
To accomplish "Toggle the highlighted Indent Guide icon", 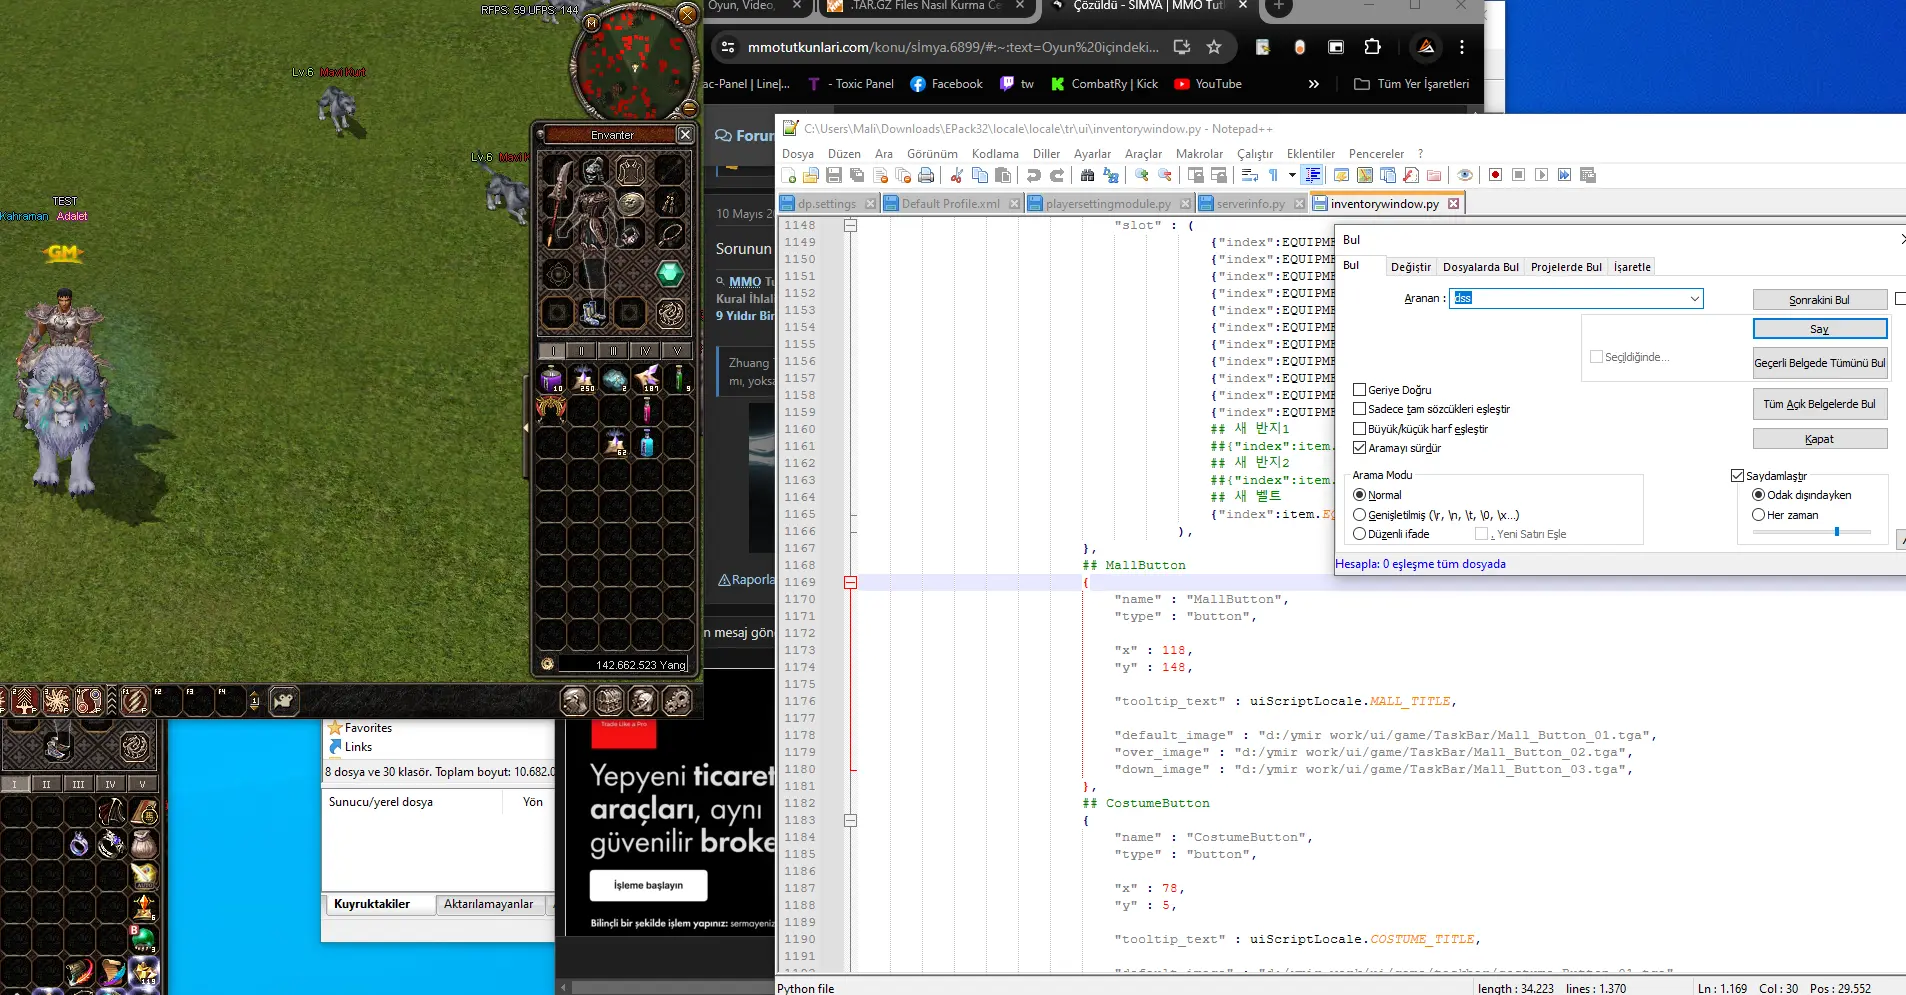I will coord(1312,175).
